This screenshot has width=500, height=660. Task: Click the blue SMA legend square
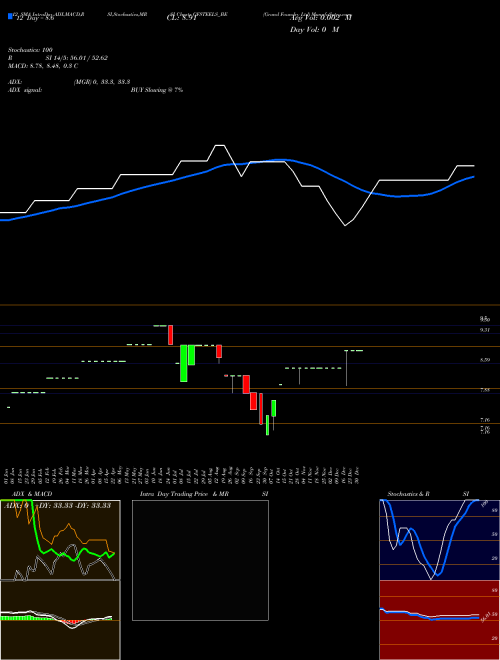tap(10, 17)
